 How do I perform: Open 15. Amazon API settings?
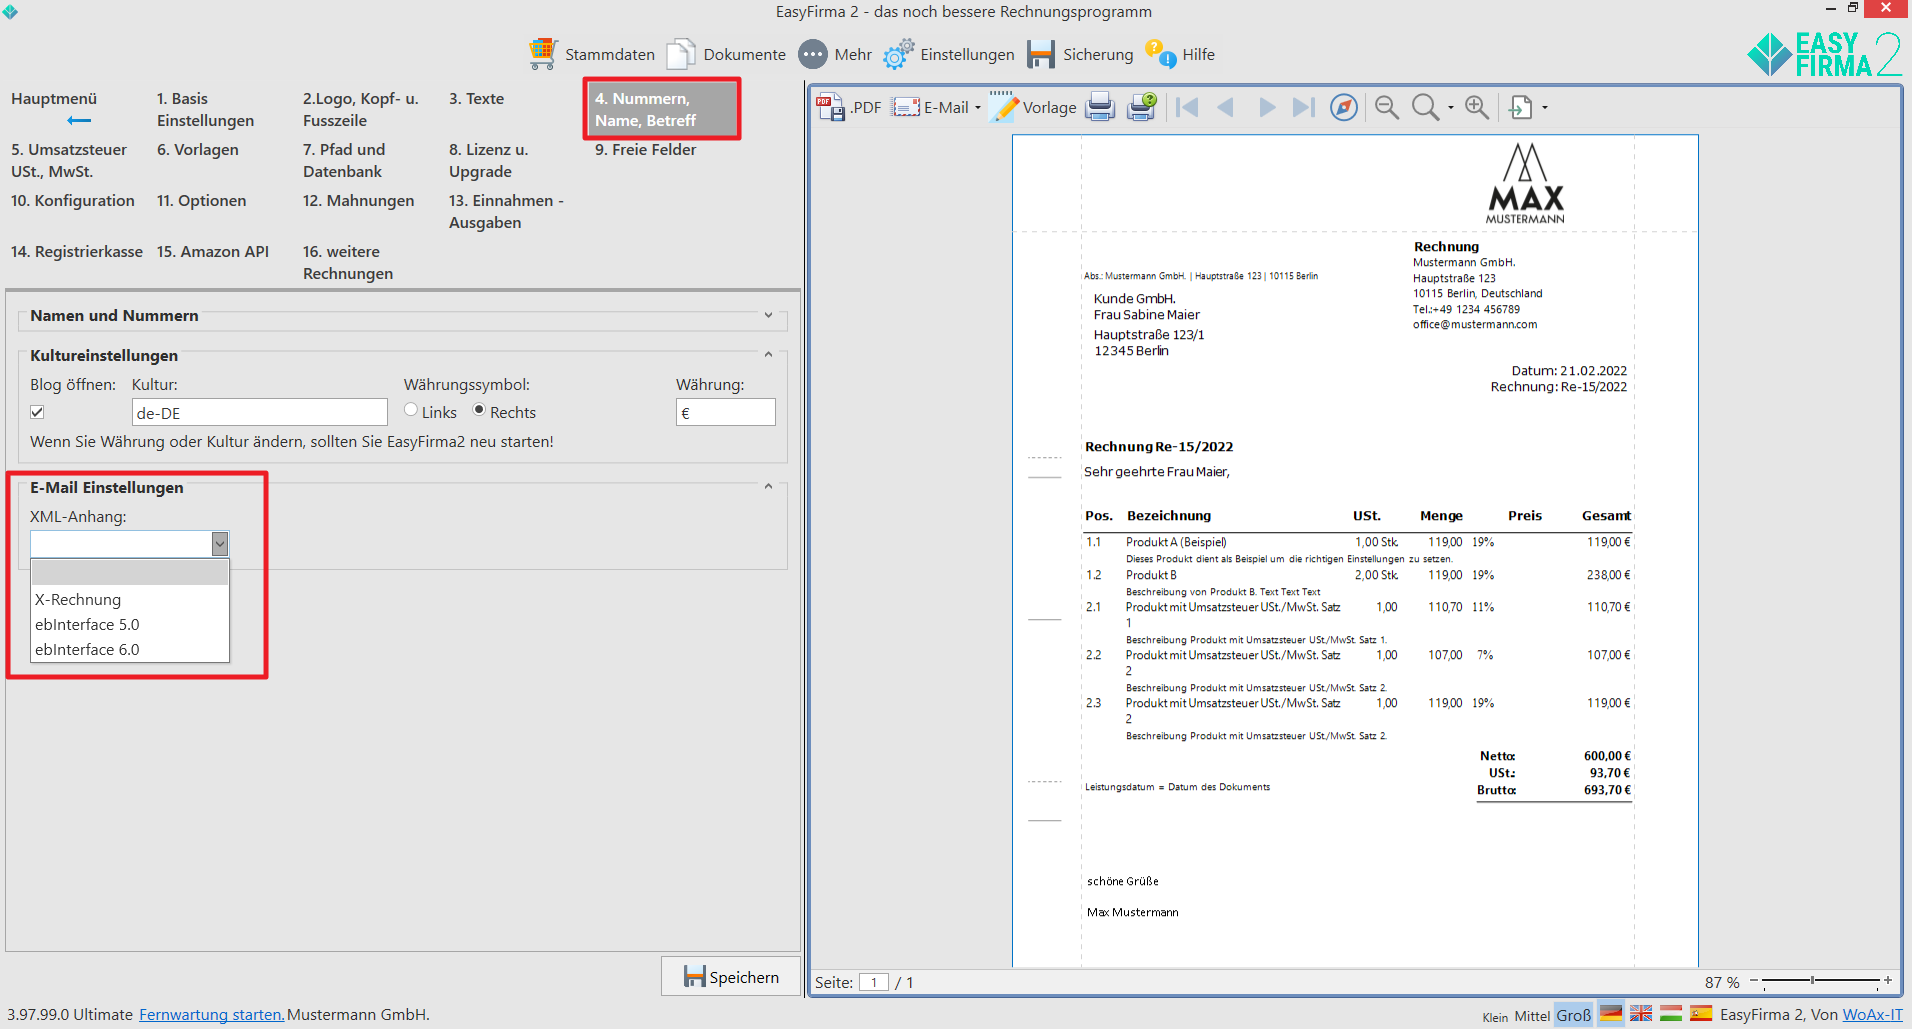(213, 251)
